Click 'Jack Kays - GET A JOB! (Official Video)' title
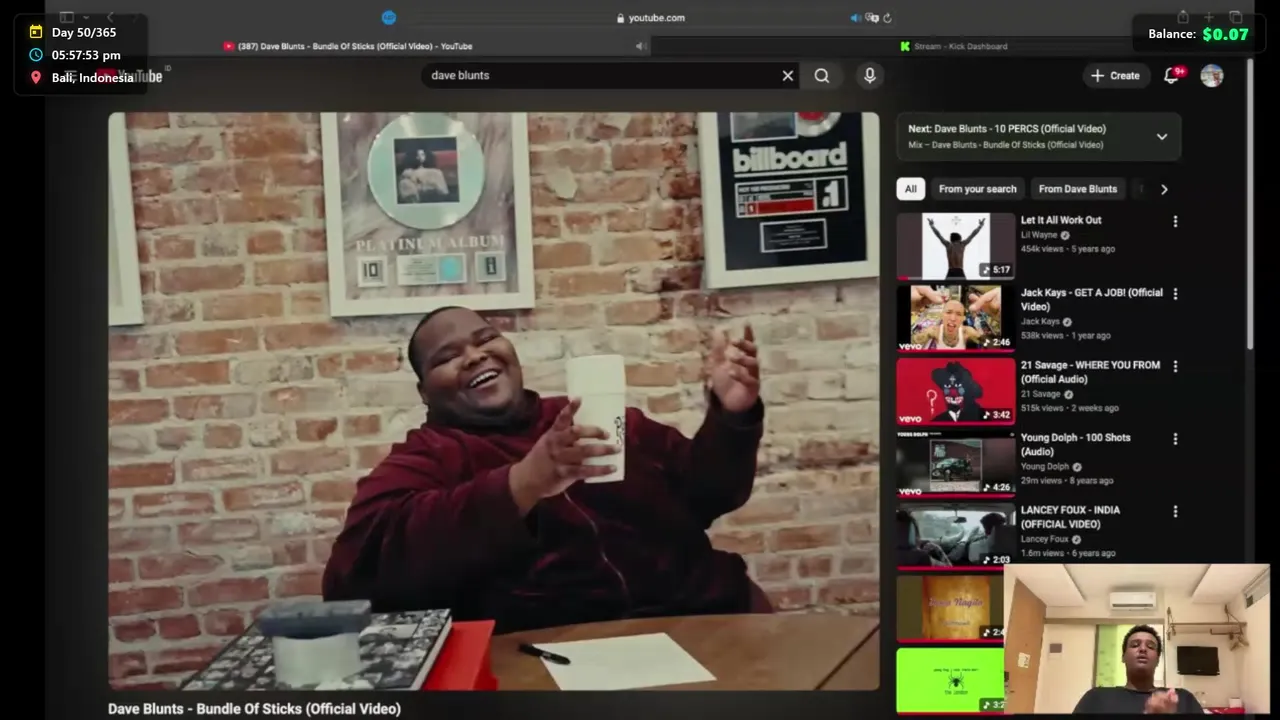The image size is (1280, 720). 1091,300
